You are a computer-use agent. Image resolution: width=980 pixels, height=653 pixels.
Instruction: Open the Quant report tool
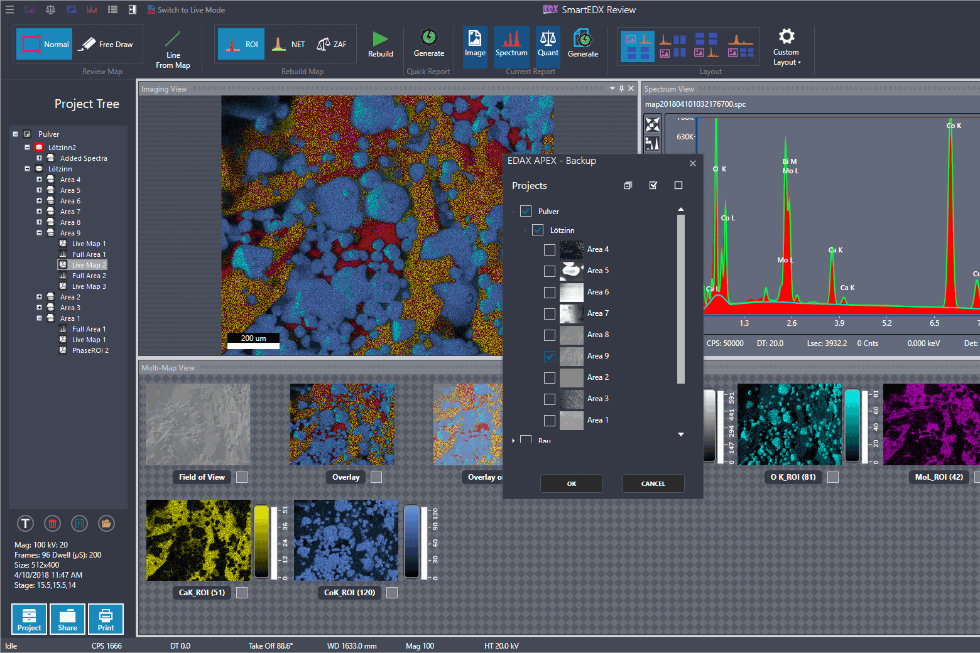[548, 42]
